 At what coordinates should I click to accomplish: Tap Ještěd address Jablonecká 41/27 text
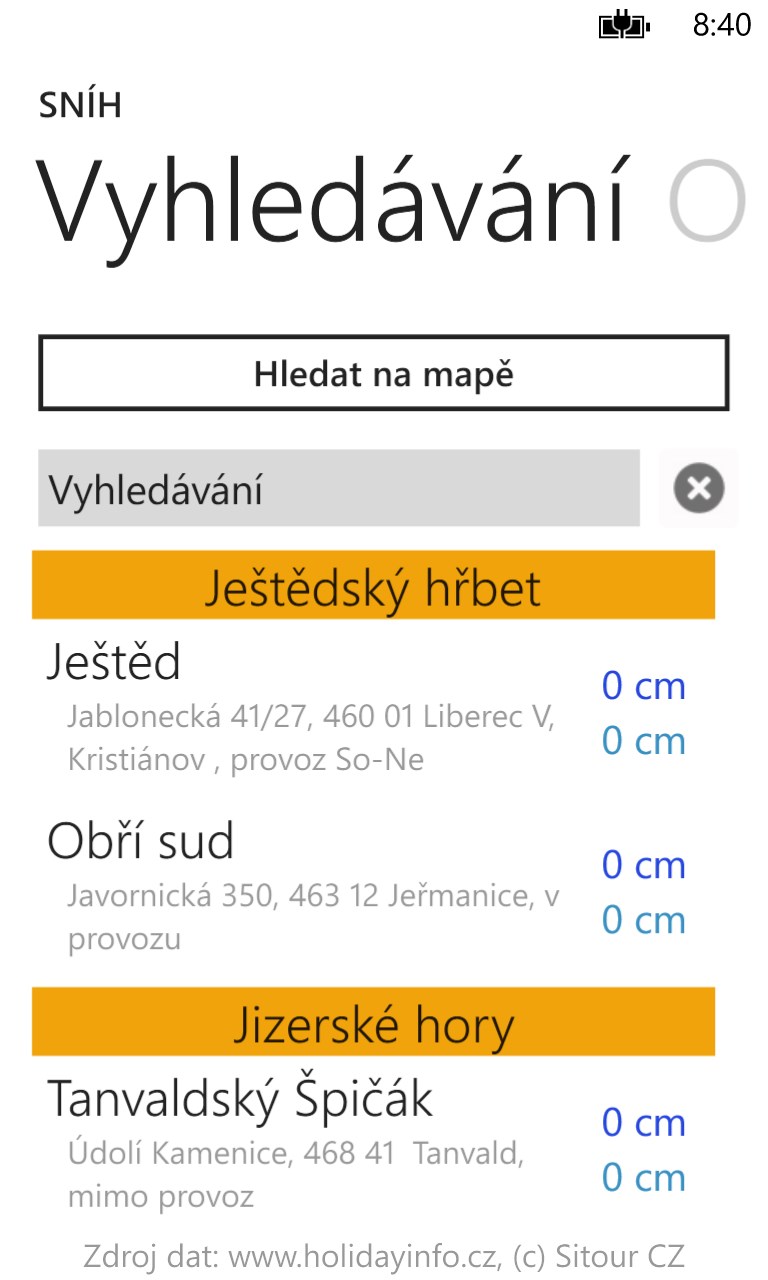click(311, 739)
